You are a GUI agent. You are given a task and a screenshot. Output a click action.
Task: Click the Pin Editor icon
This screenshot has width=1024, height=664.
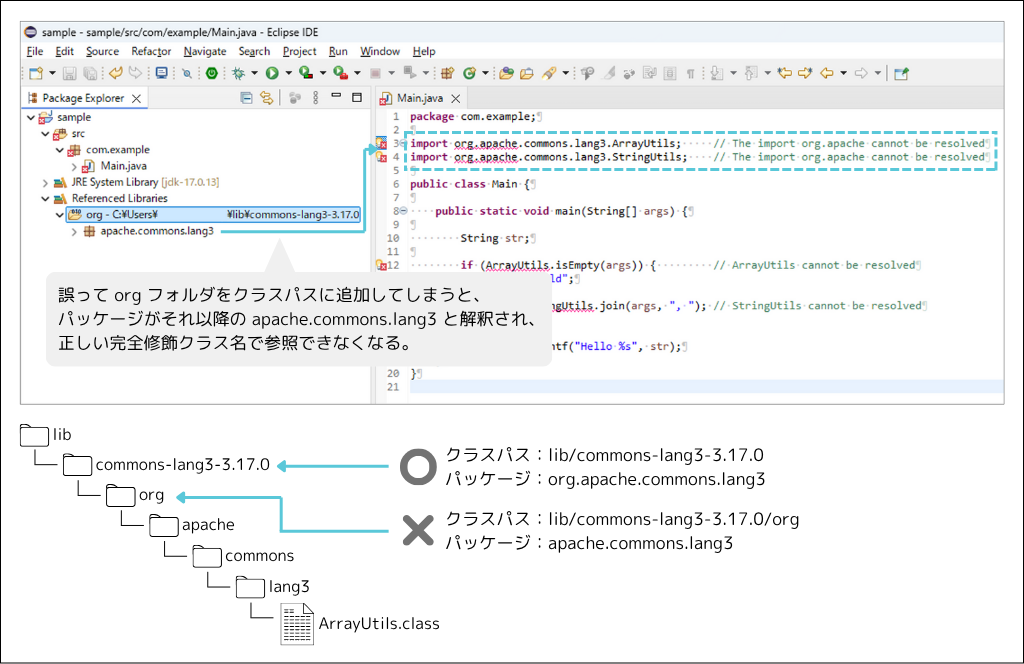click(901, 73)
